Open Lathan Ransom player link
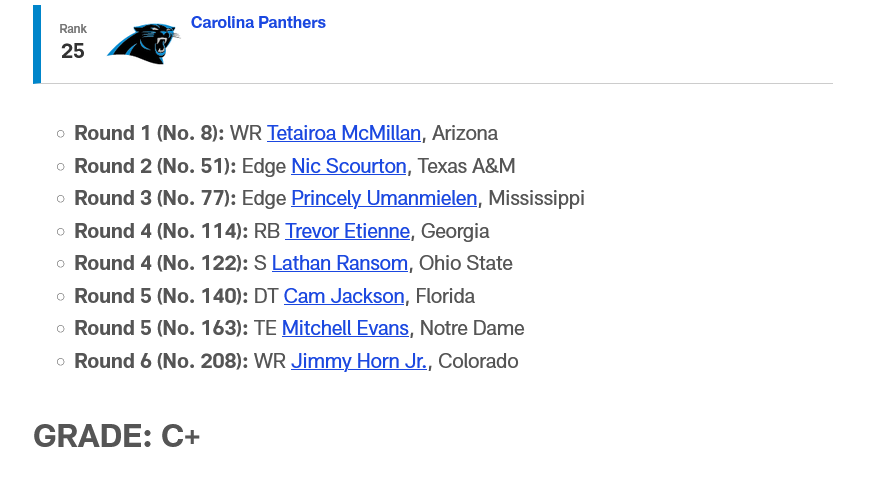This screenshot has width=873, height=479. pos(340,263)
